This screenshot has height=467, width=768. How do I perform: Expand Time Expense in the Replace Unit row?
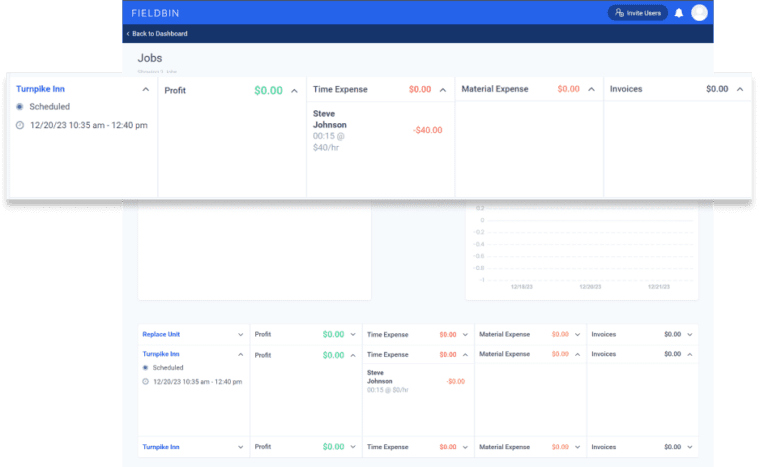pos(464,334)
